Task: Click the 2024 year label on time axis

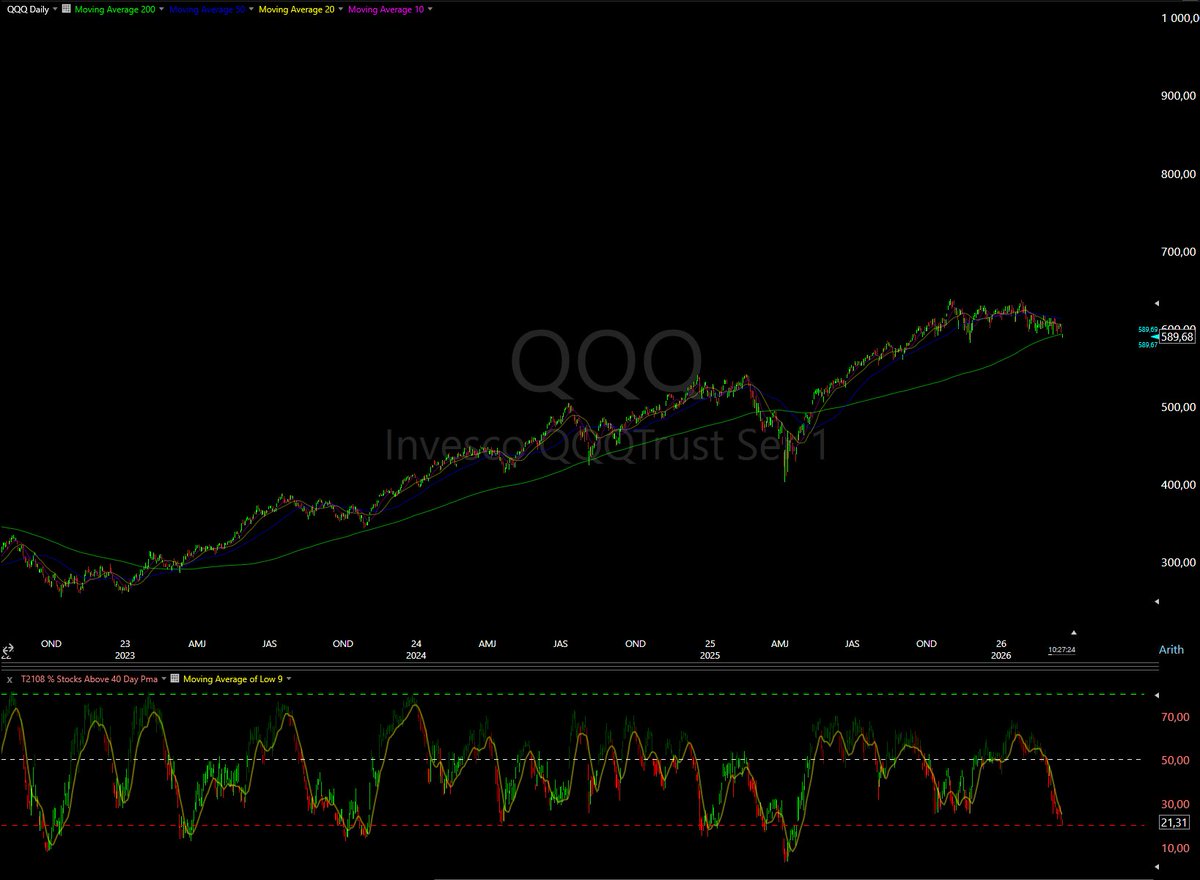Action: click(x=416, y=656)
